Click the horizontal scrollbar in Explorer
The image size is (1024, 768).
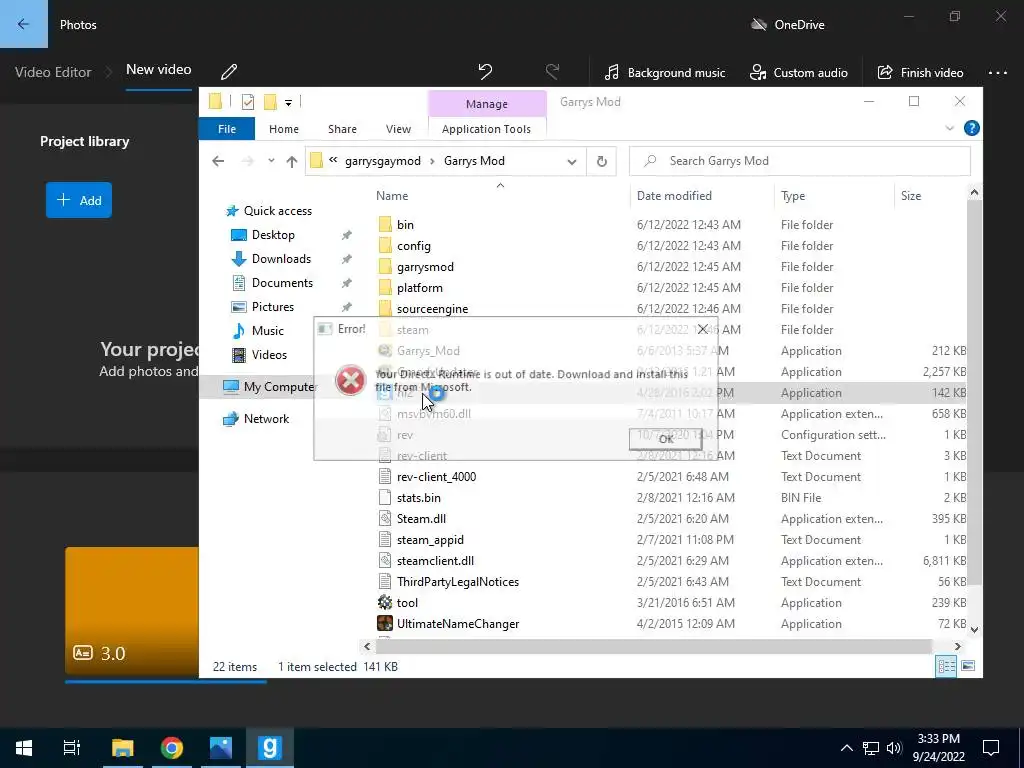tap(653, 646)
